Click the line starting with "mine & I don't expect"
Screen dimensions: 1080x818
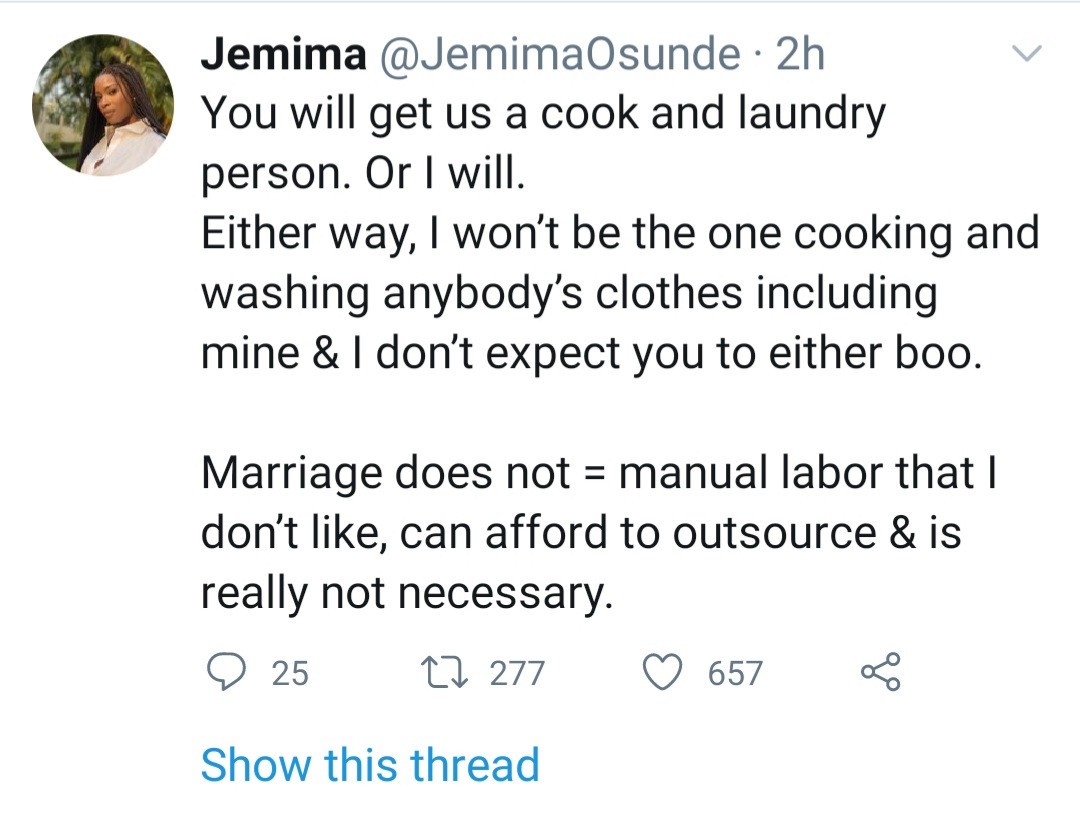tap(590, 354)
